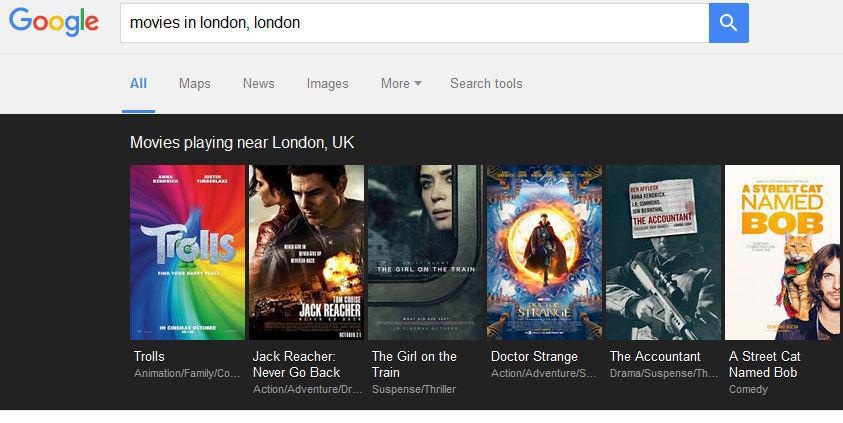Screen dimensions: 843x423
Task: Click The Girl on the Train title
Action: 414,364
